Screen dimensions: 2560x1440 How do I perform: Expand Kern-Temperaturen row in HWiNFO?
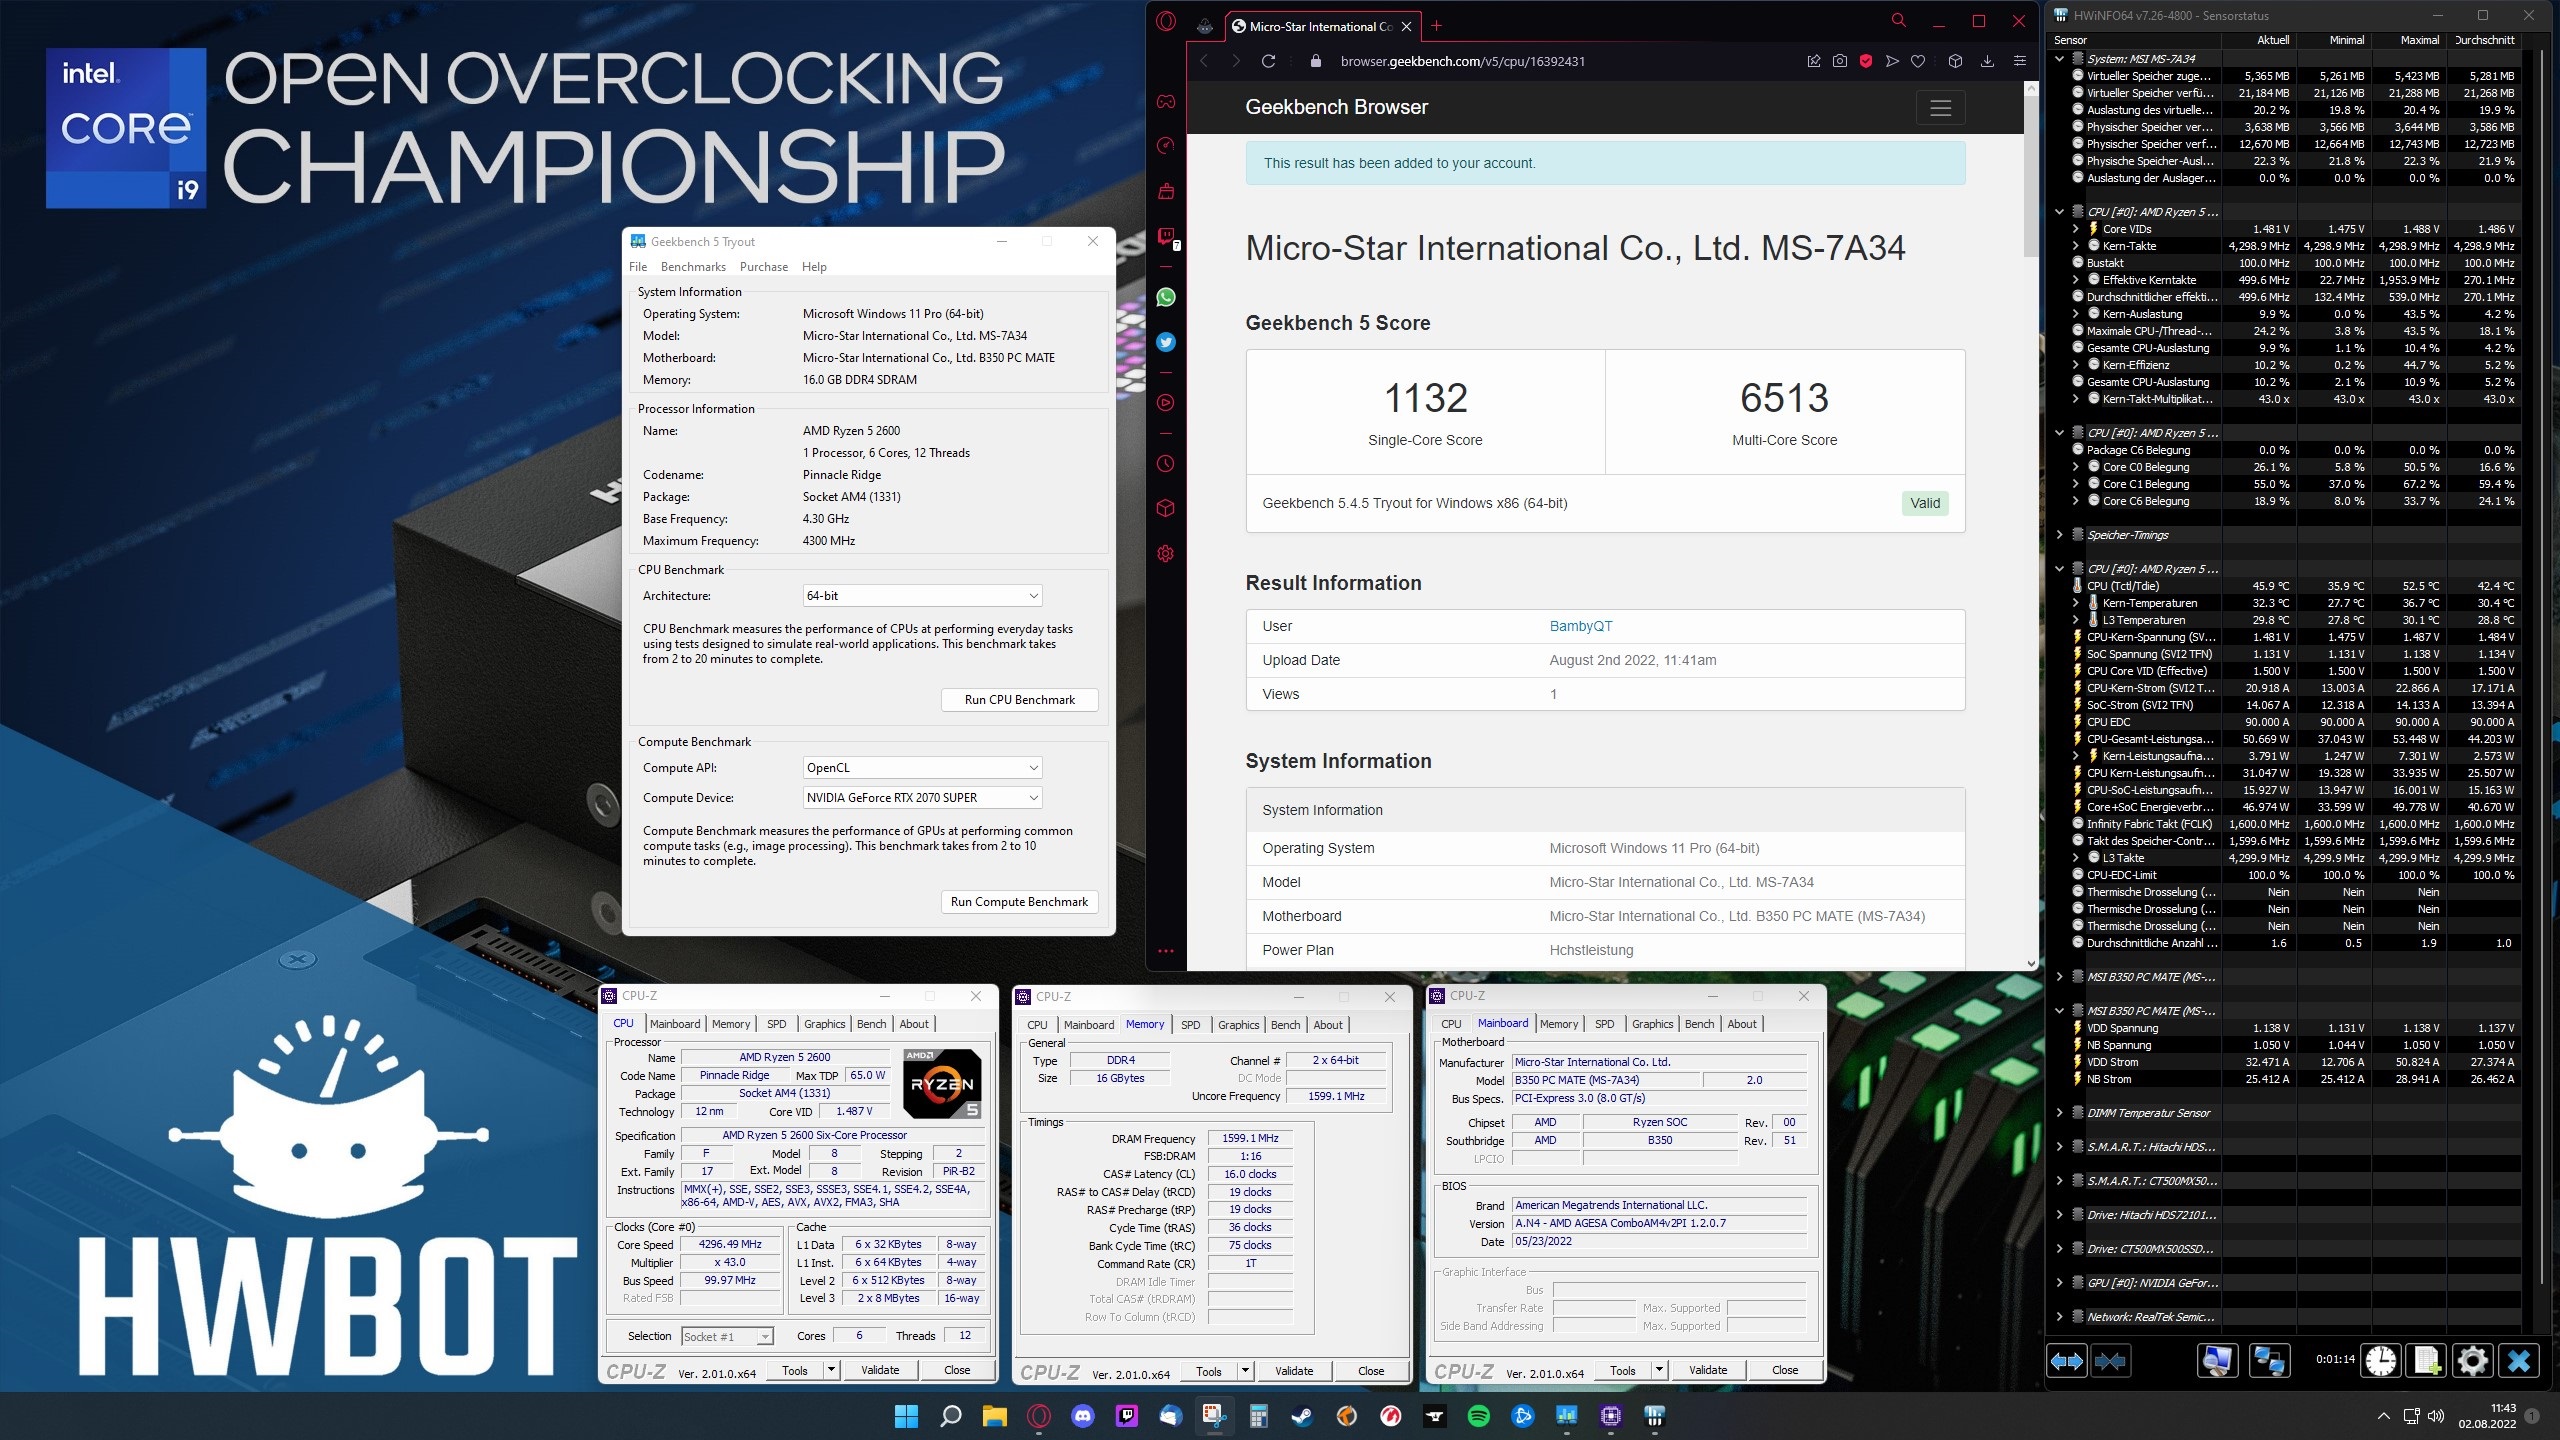(x=2076, y=603)
